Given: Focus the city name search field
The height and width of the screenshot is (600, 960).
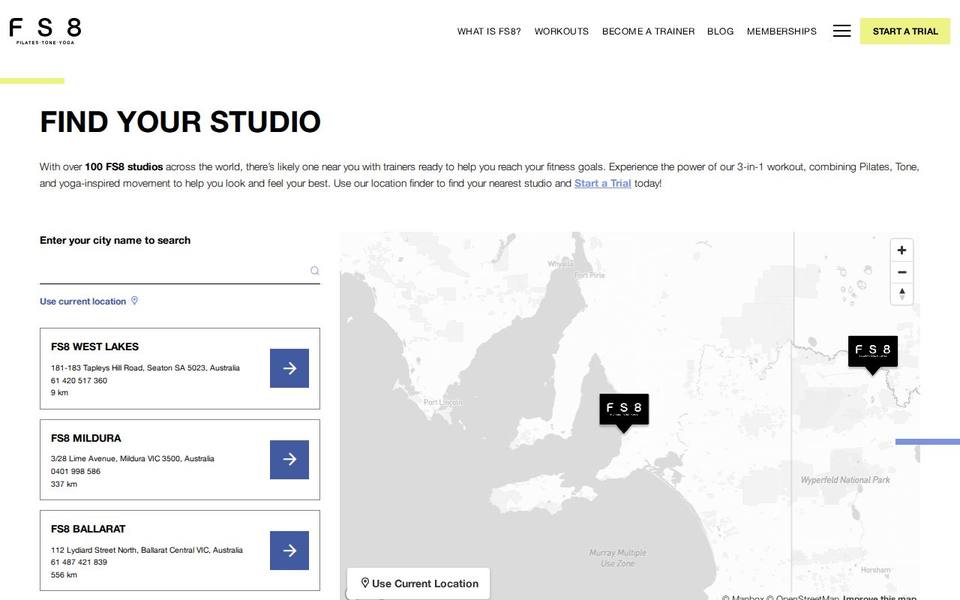Looking at the screenshot, I should (179, 271).
